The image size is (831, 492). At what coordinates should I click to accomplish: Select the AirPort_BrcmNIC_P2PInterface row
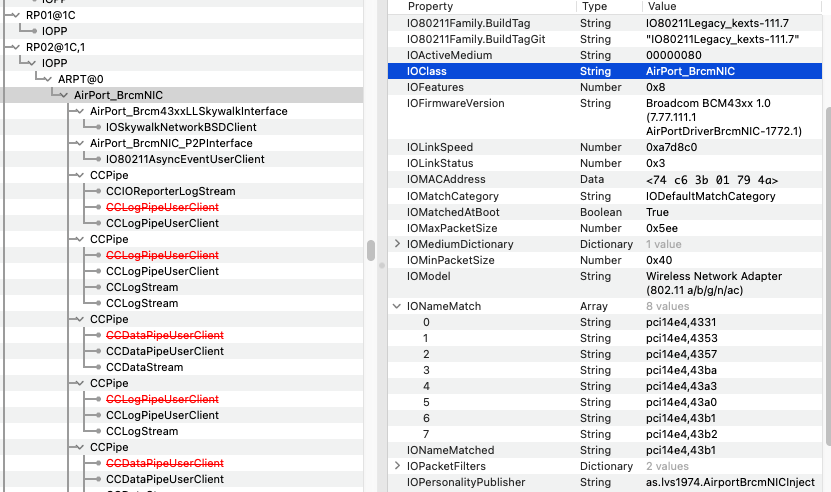click(x=182, y=143)
